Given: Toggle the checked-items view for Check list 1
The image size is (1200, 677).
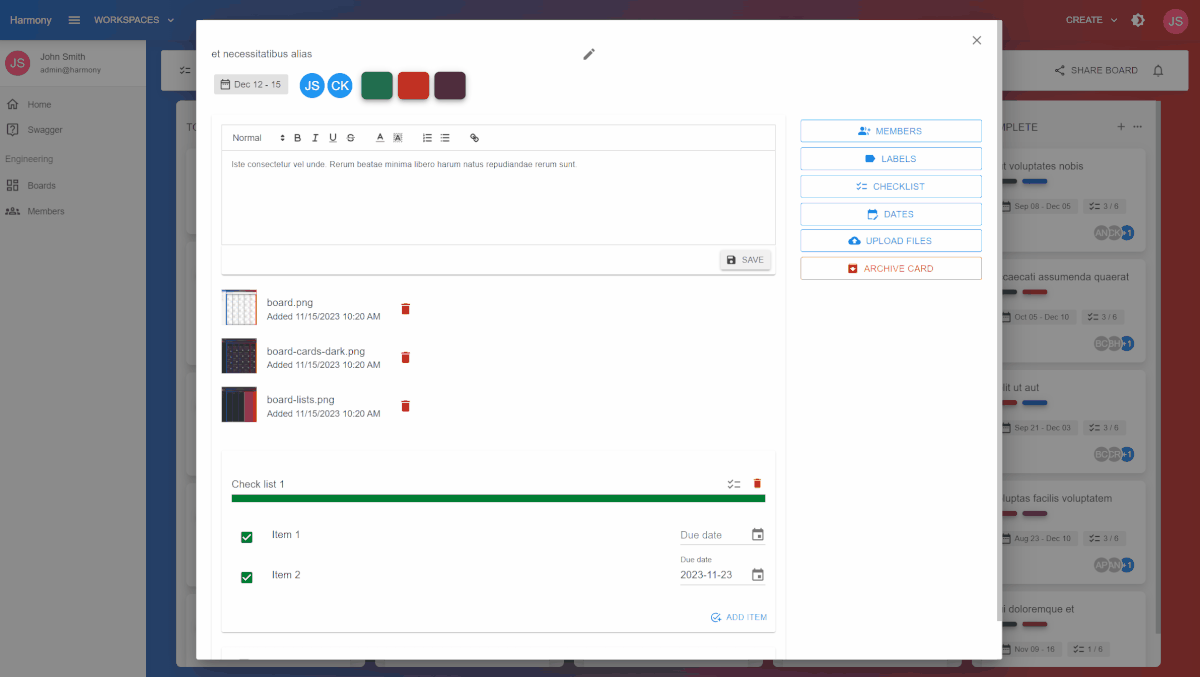Looking at the screenshot, I should 734,484.
